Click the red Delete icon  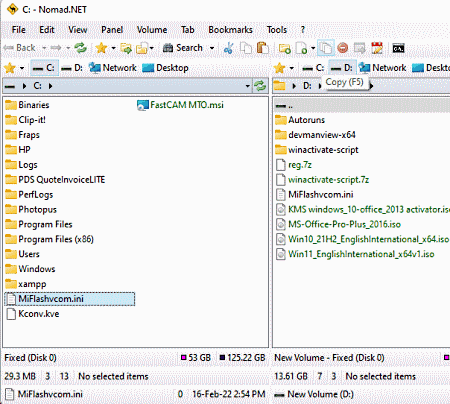pyautogui.click(x=343, y=48)
